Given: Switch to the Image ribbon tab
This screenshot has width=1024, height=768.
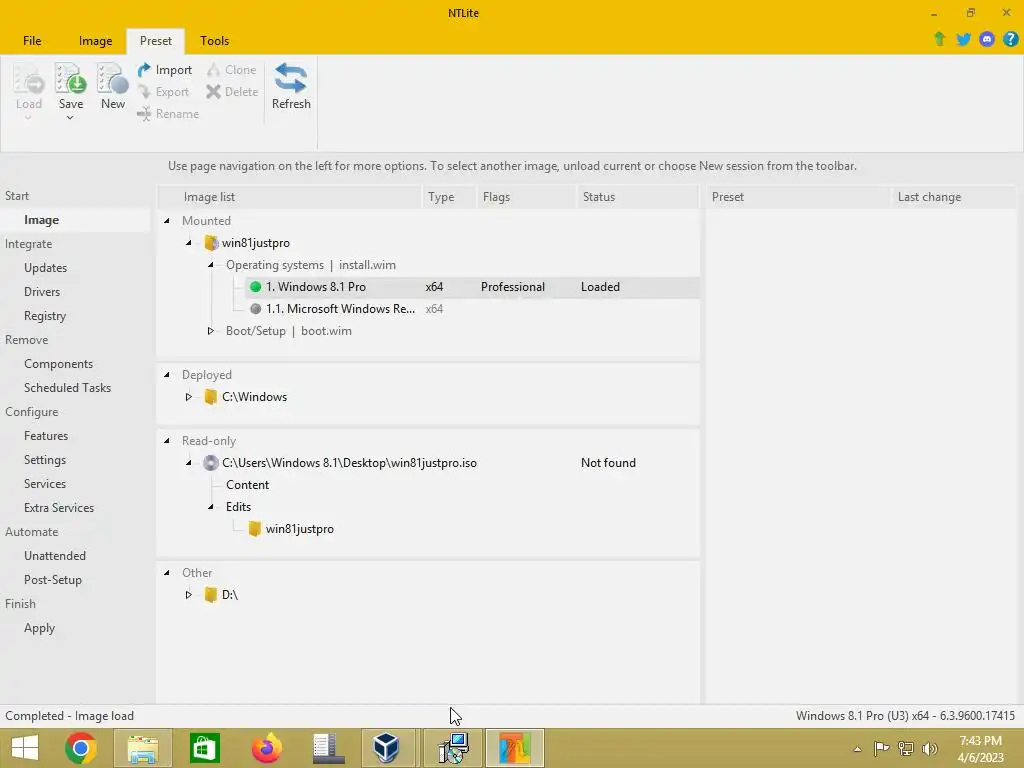Looking at the screenshot, I should tap(95, 40).
